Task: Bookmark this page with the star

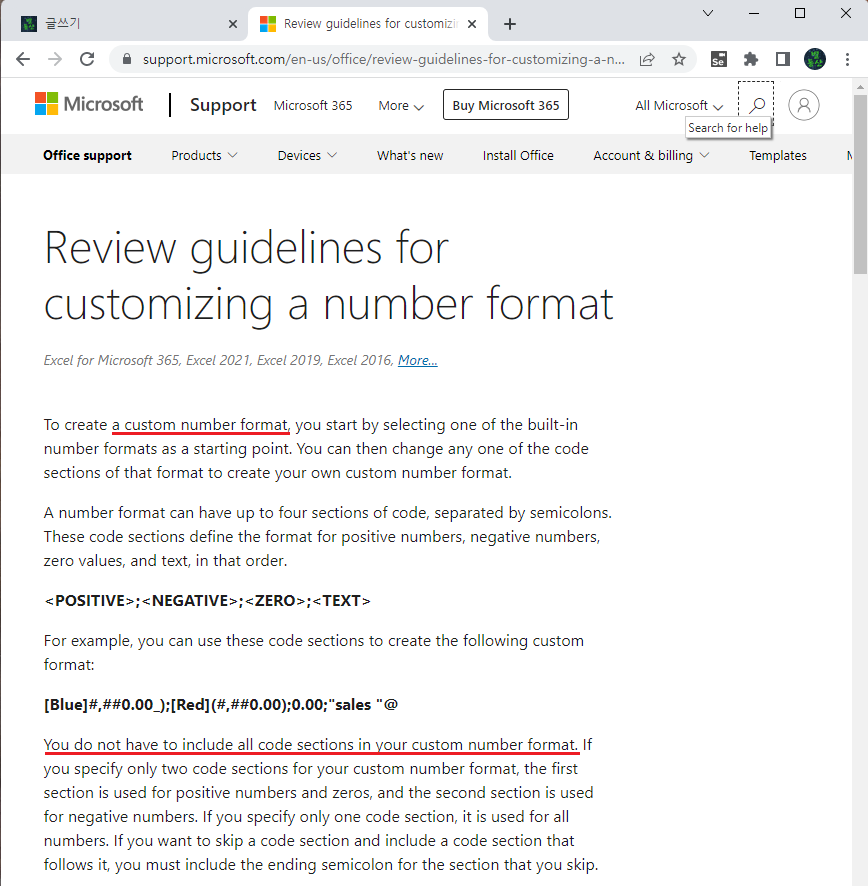Action: [679, 59]
